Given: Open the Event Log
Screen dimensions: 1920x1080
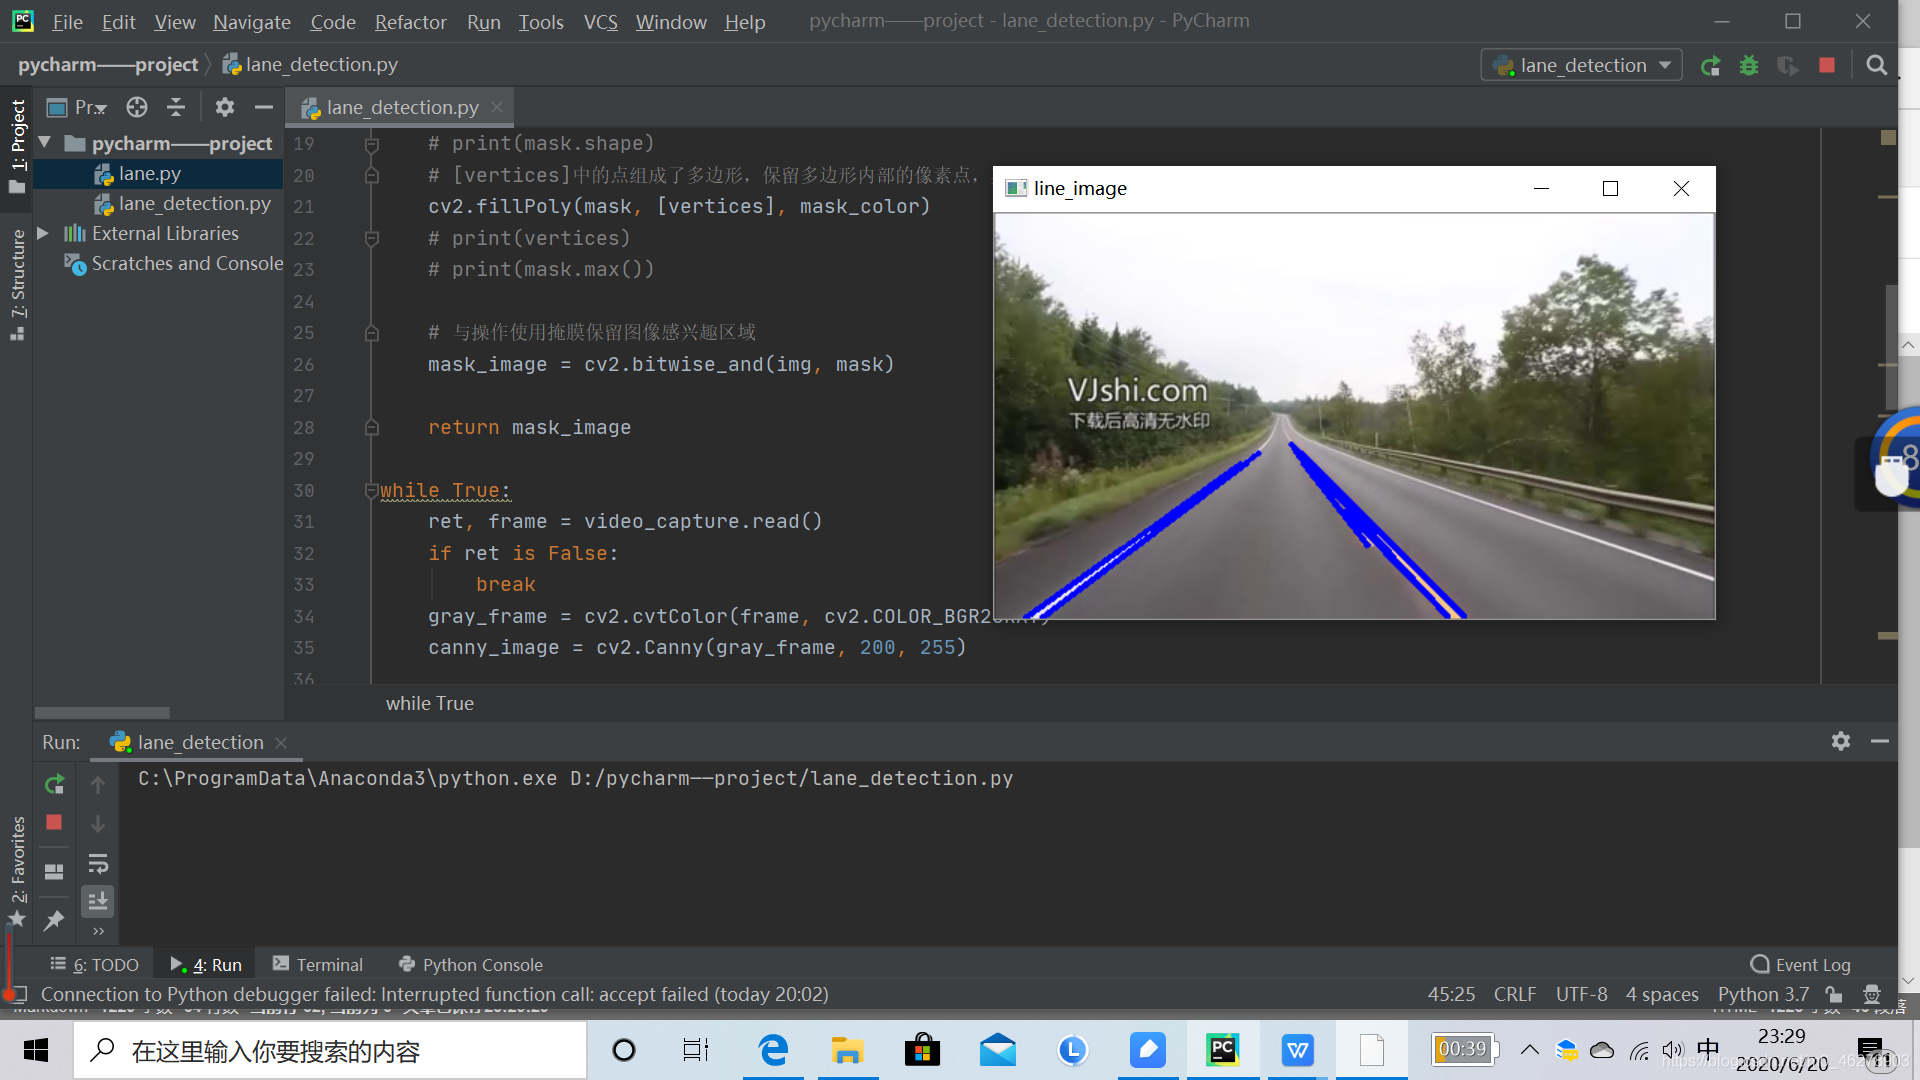Looking at the screenshot, I should (1800, 965).
